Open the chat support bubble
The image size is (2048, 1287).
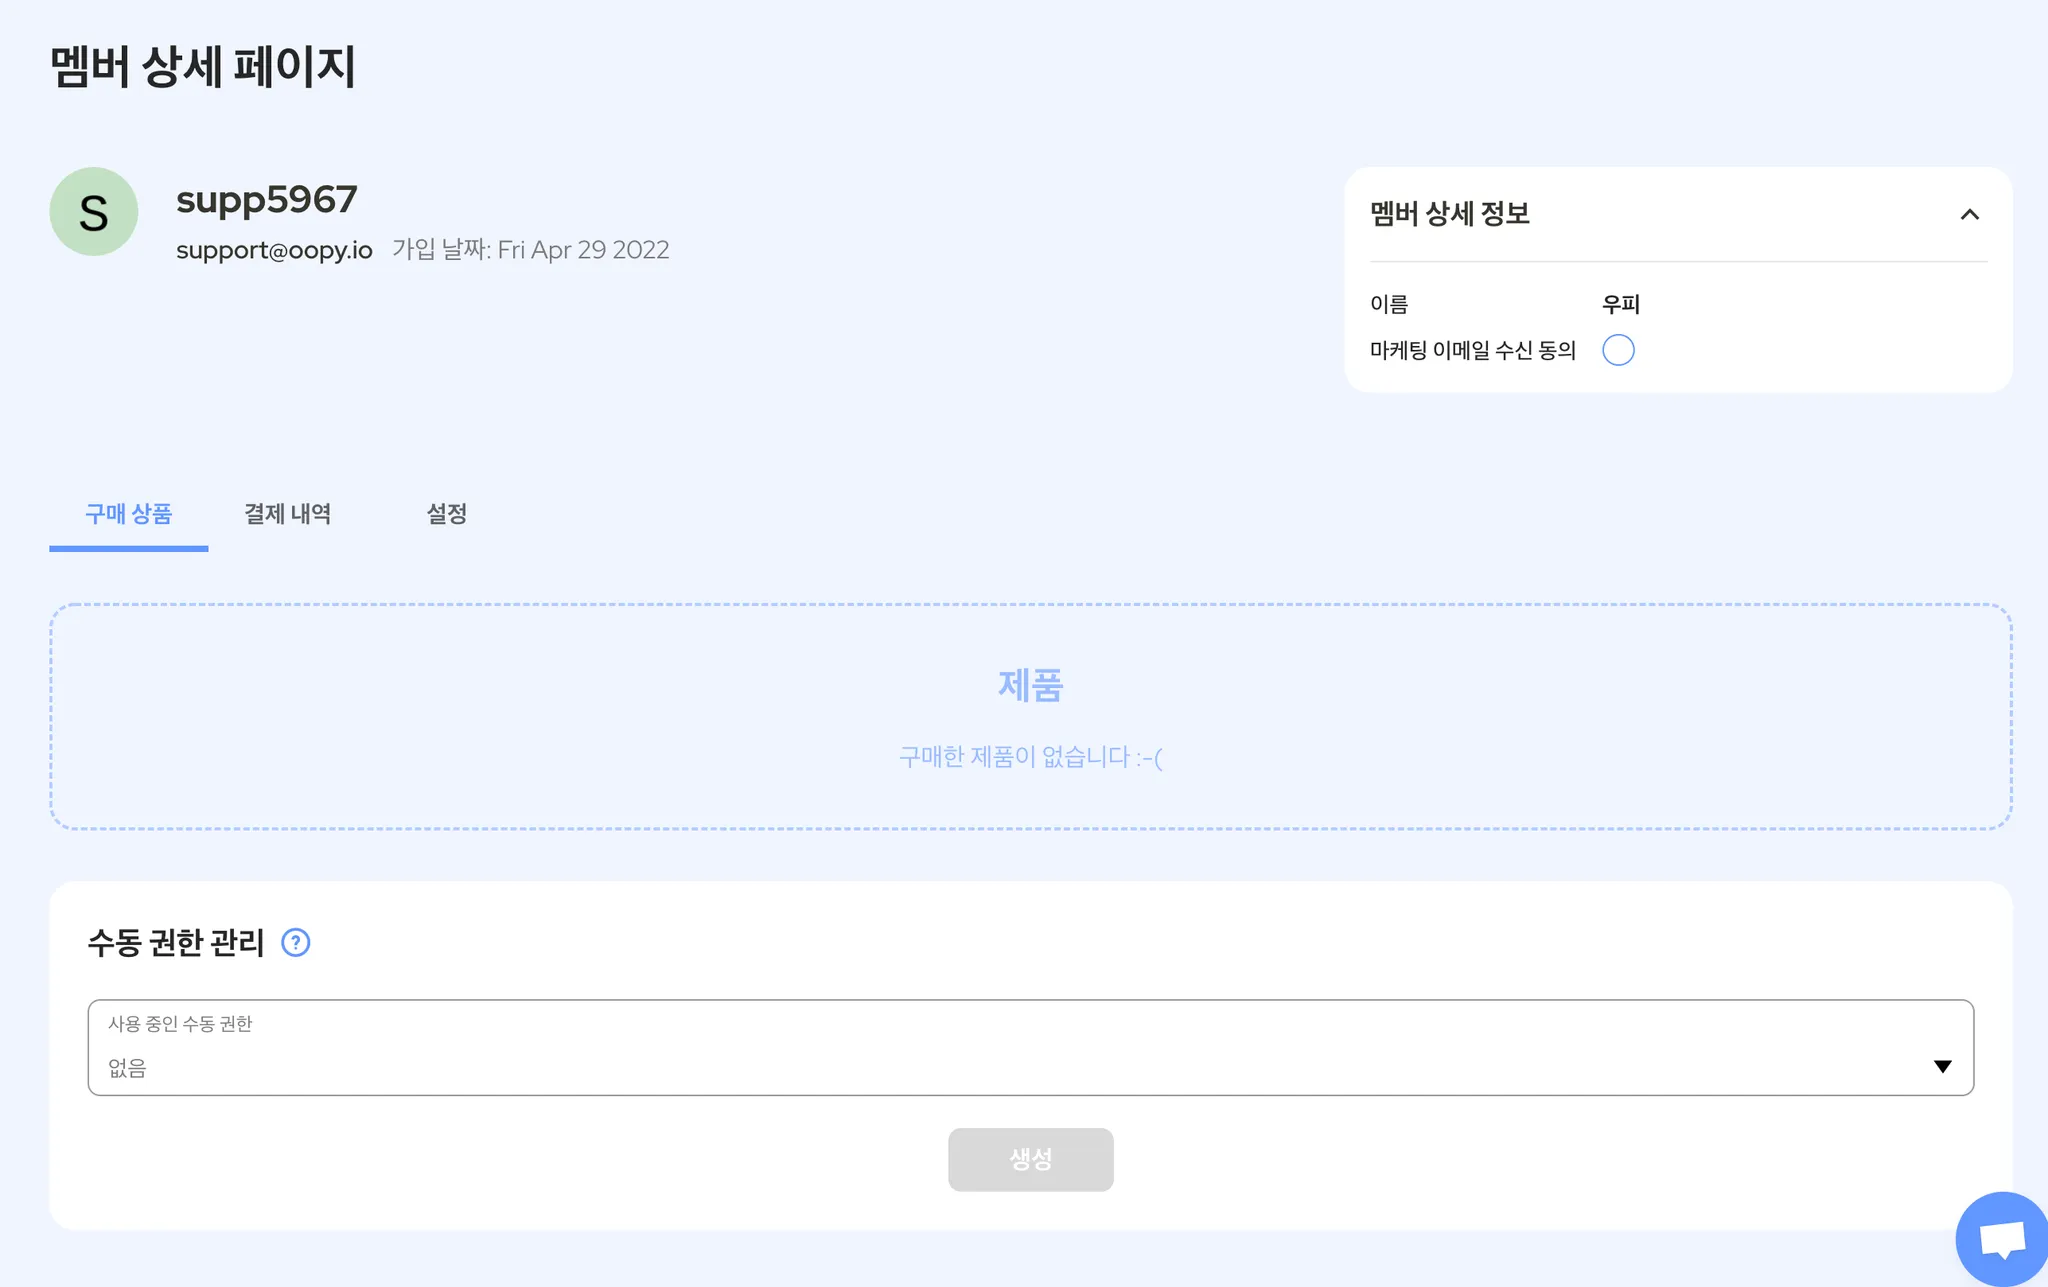pyautogui.click(x=2002, y=1240)
